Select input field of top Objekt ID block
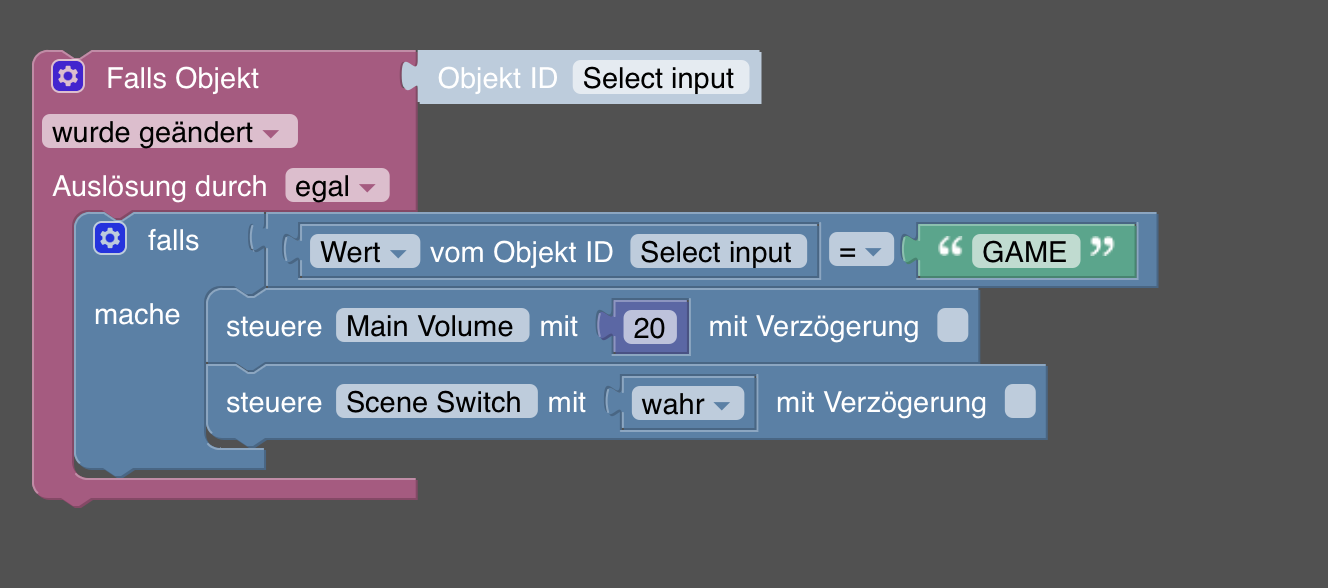1328x588 pixels. tap(659, 78)
